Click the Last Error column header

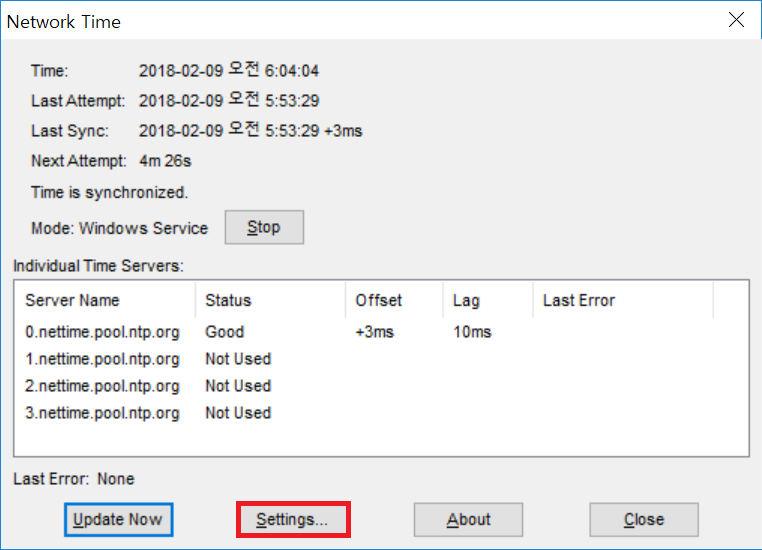coord(623,300)
